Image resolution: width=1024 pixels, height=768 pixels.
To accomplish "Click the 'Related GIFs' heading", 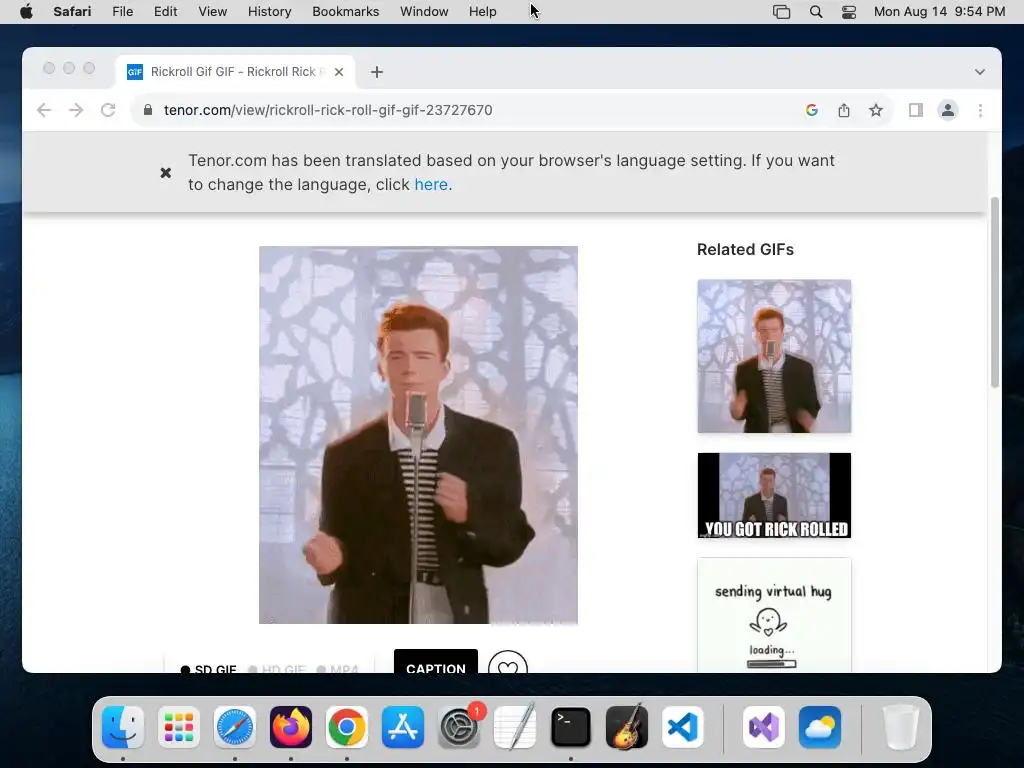I will click(745, 249).
